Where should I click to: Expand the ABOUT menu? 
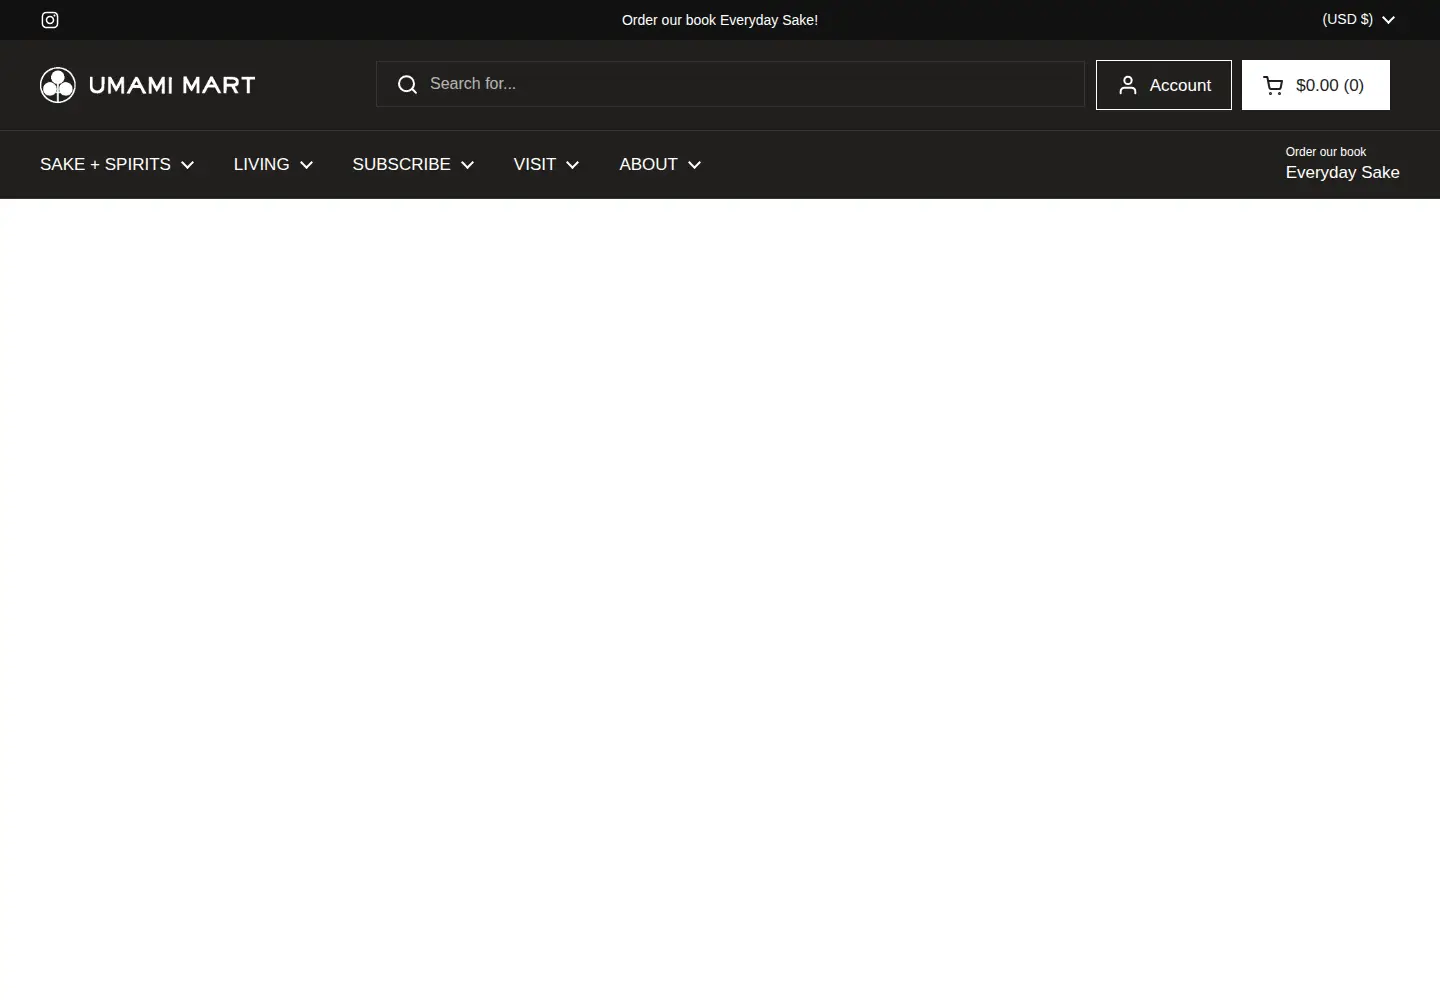660,164
